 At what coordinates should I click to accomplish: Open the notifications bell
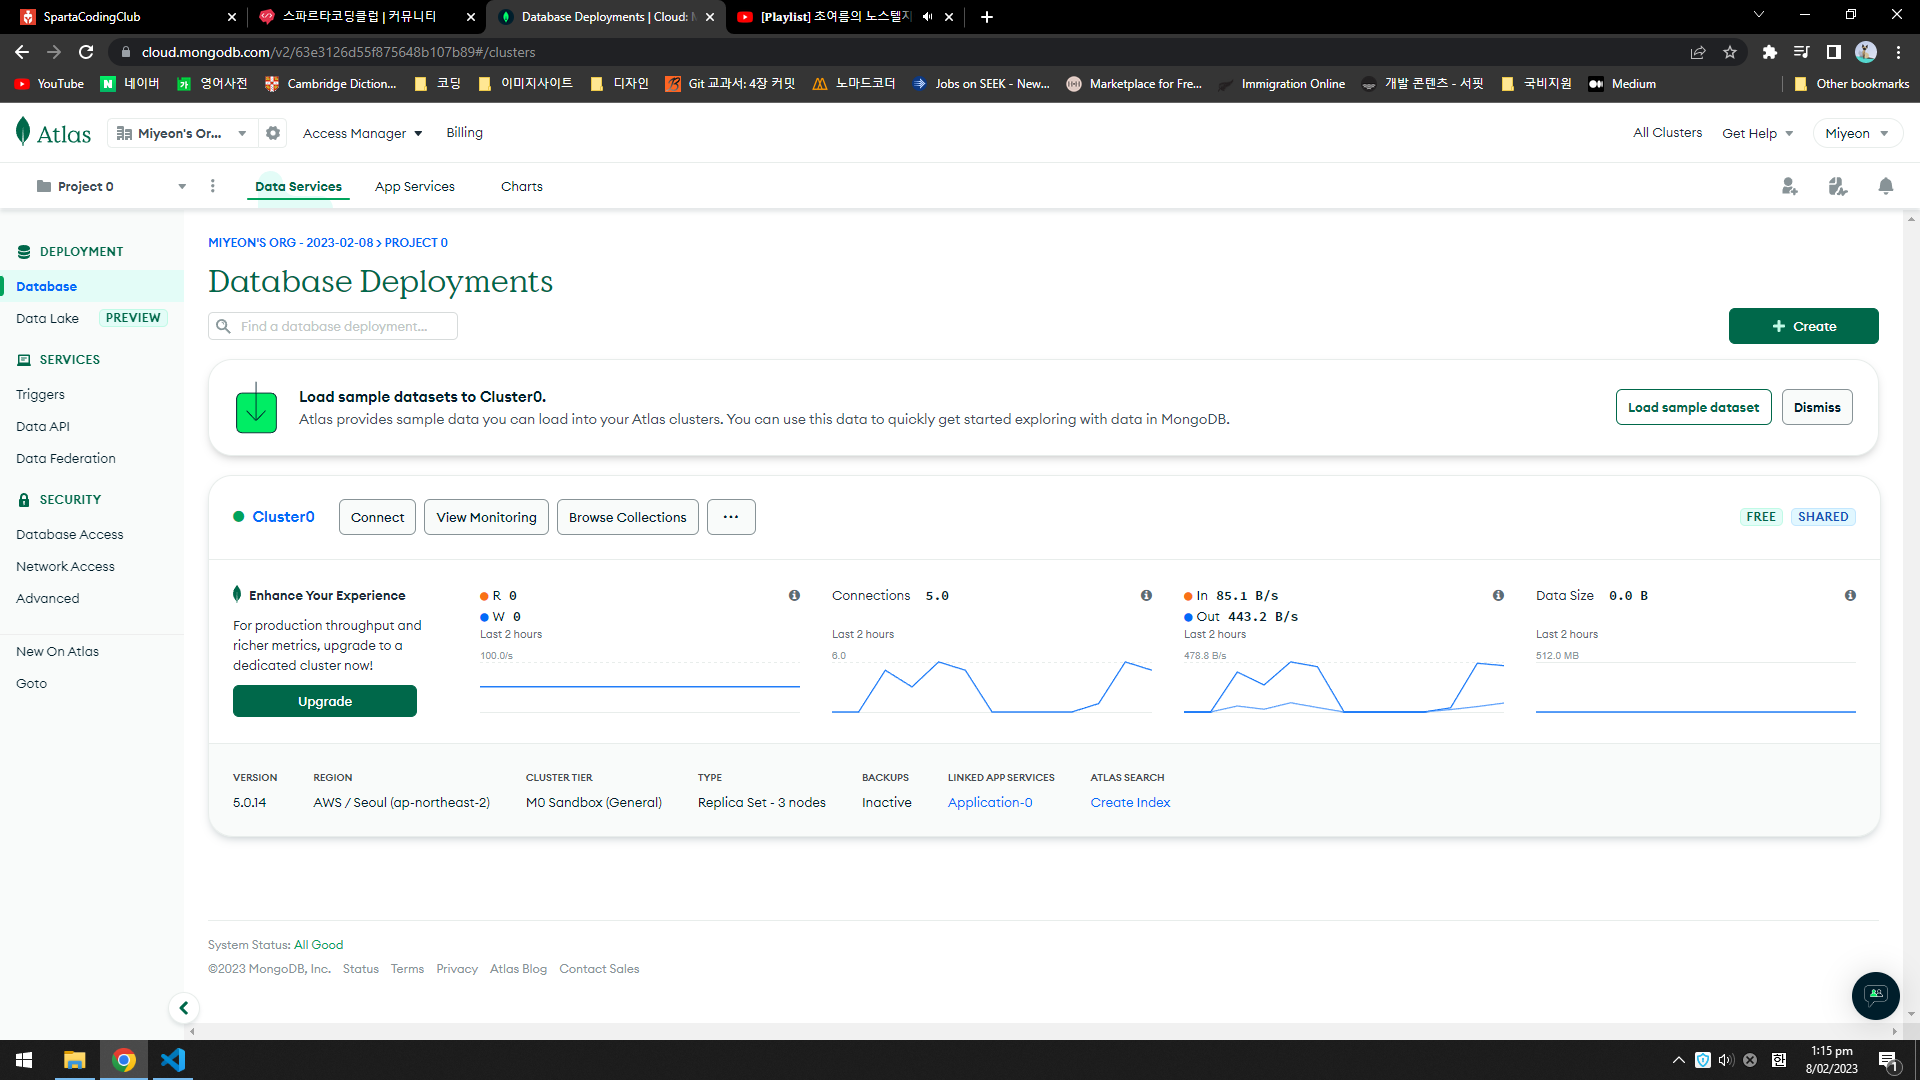coord(1886,187)
